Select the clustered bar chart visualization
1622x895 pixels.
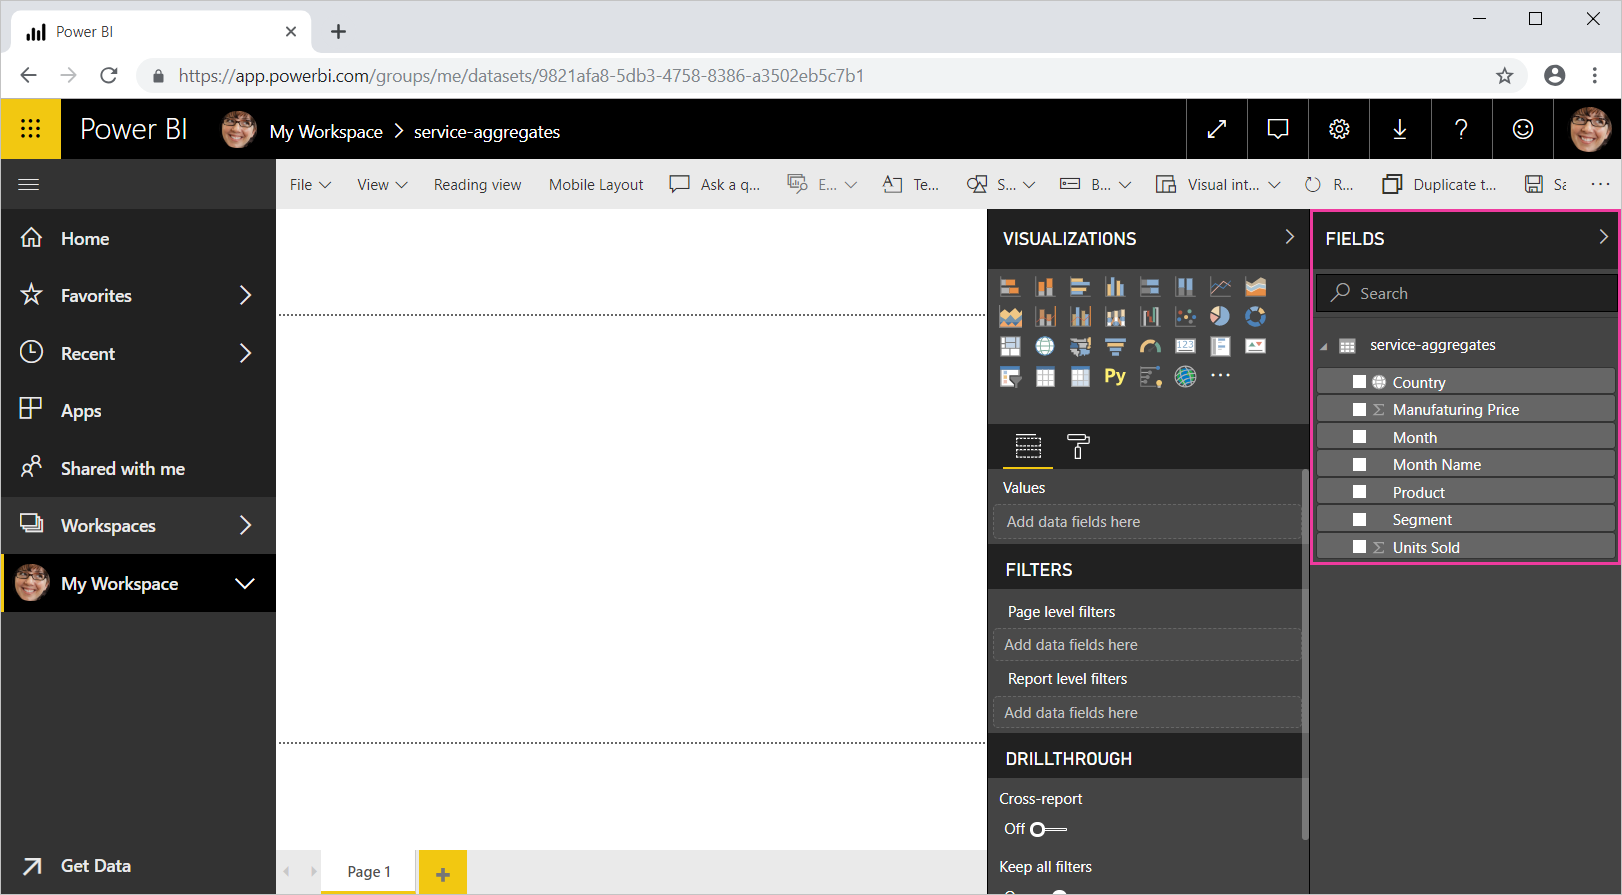pyautogui.click(x=1080, y=287)
